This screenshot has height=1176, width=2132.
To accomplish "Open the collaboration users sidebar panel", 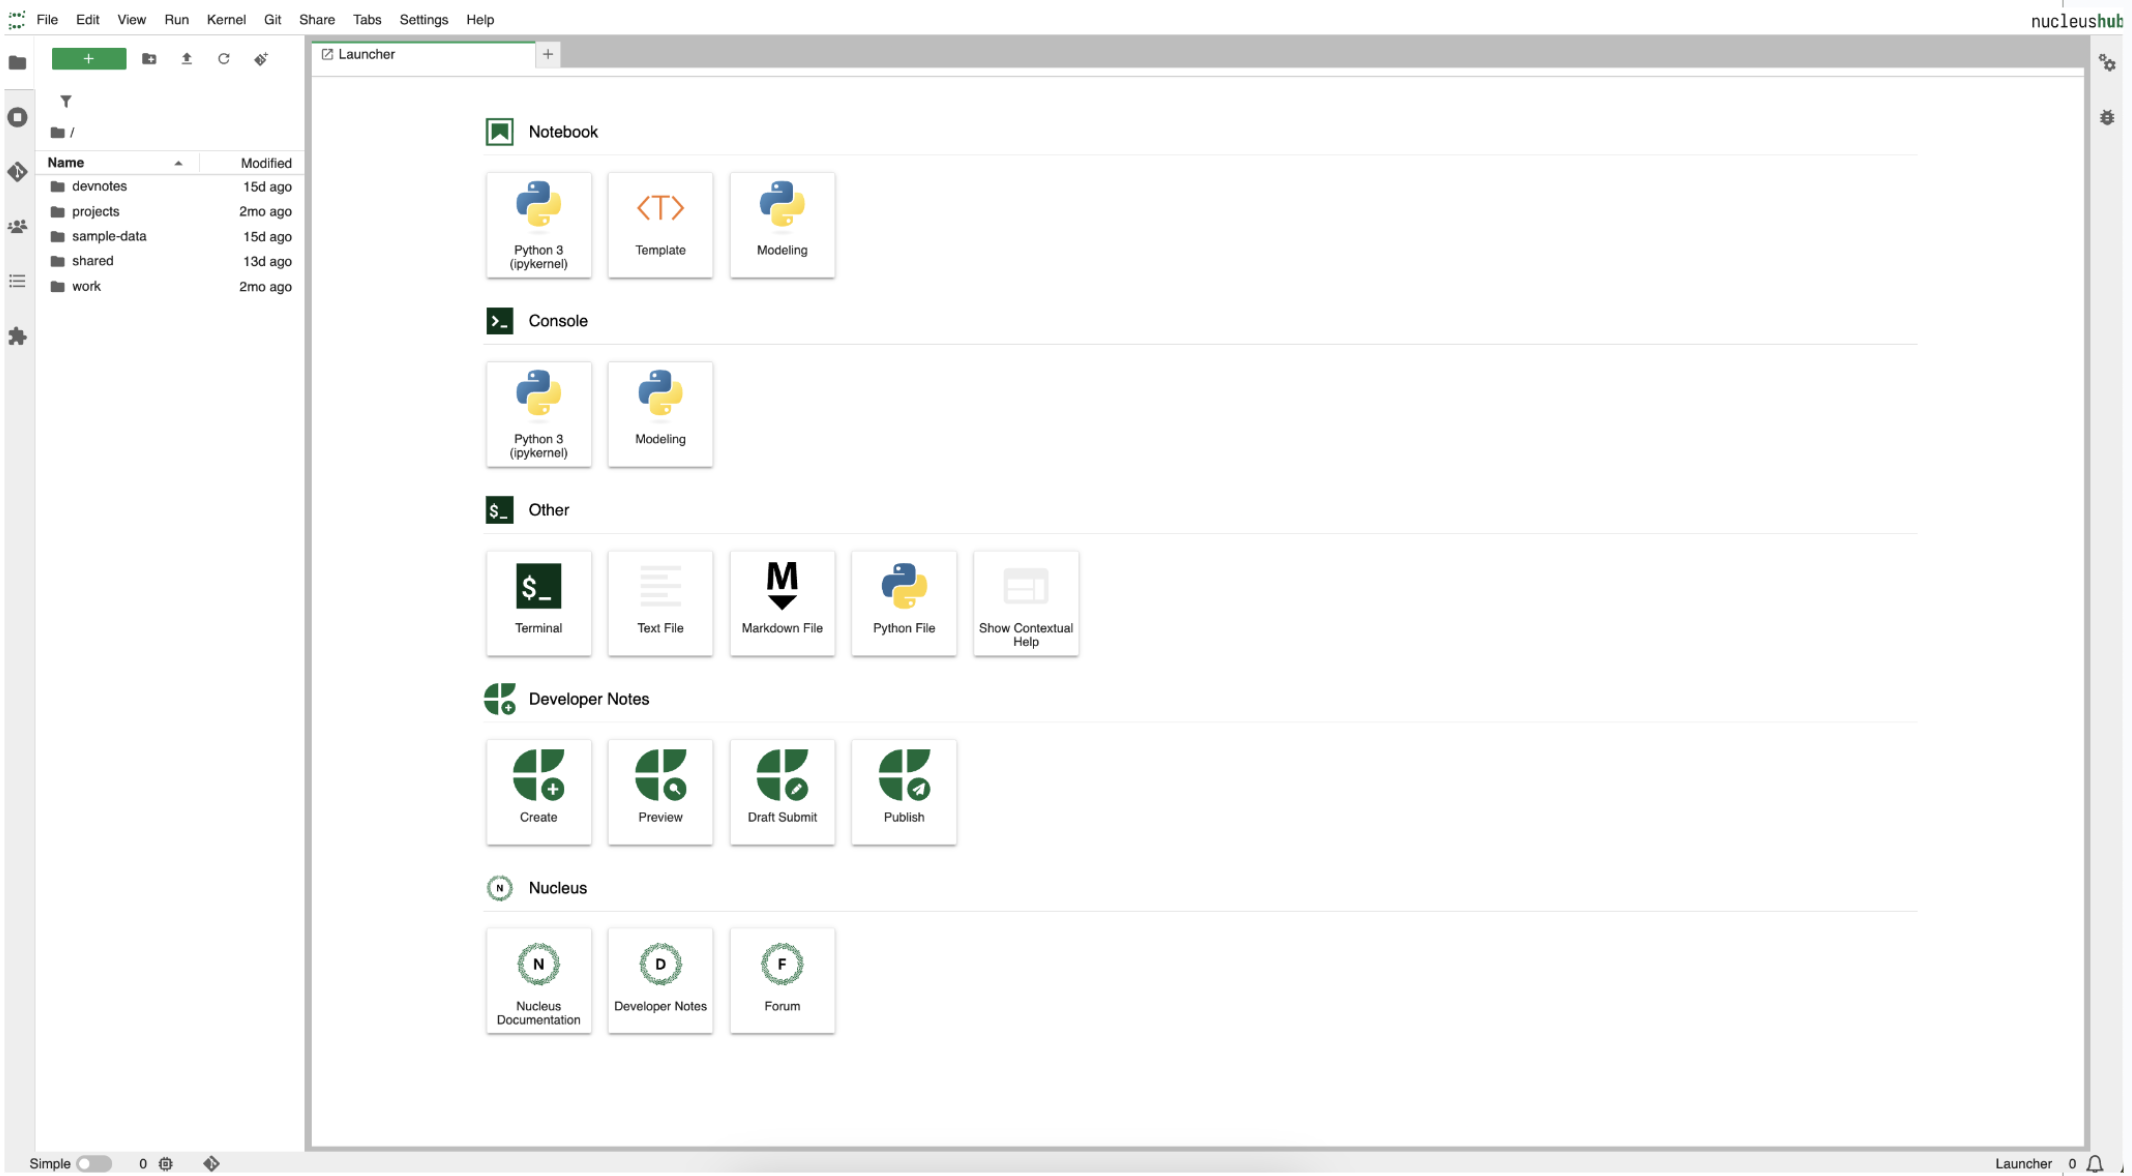I will pos(17,227).
